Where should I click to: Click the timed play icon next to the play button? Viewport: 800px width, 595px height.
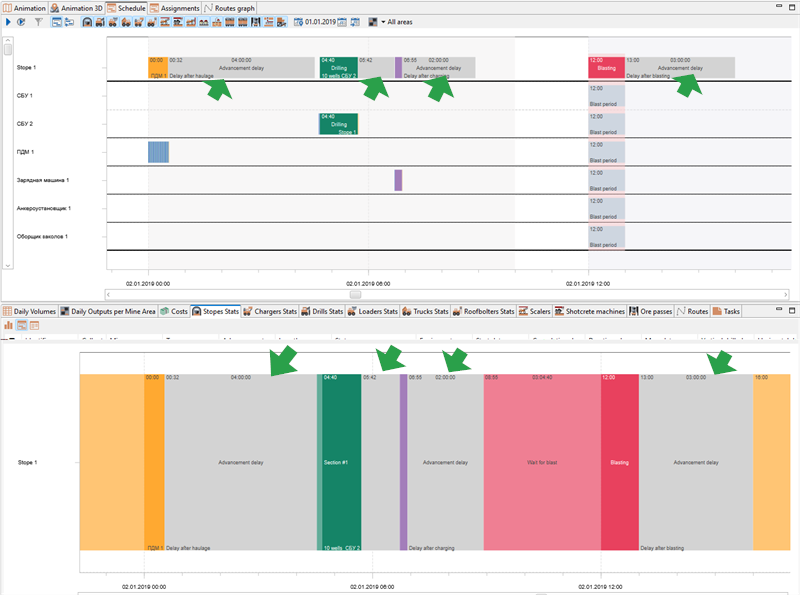pos(21,22)
